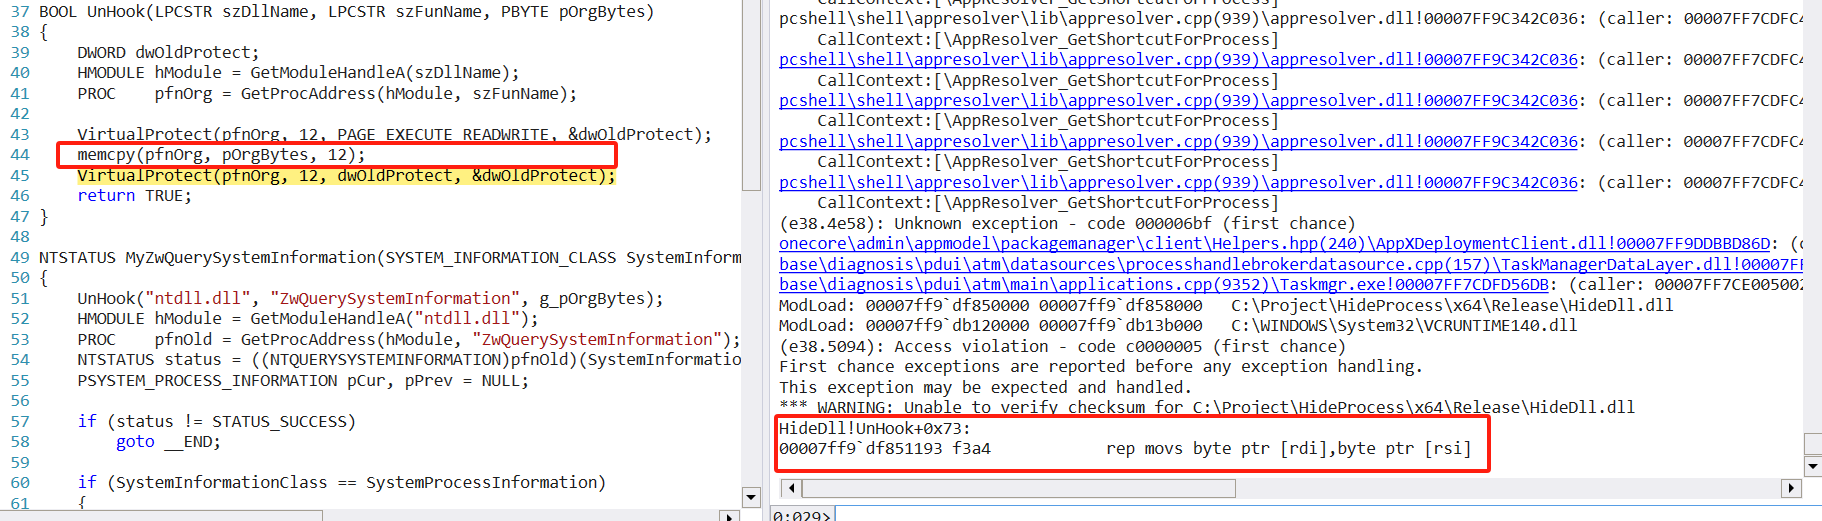Click the debugger output's horizontal scrollbar thumb
Image resolution: width=1822 pixels, height=521 pixels.
pos(1019,488)
